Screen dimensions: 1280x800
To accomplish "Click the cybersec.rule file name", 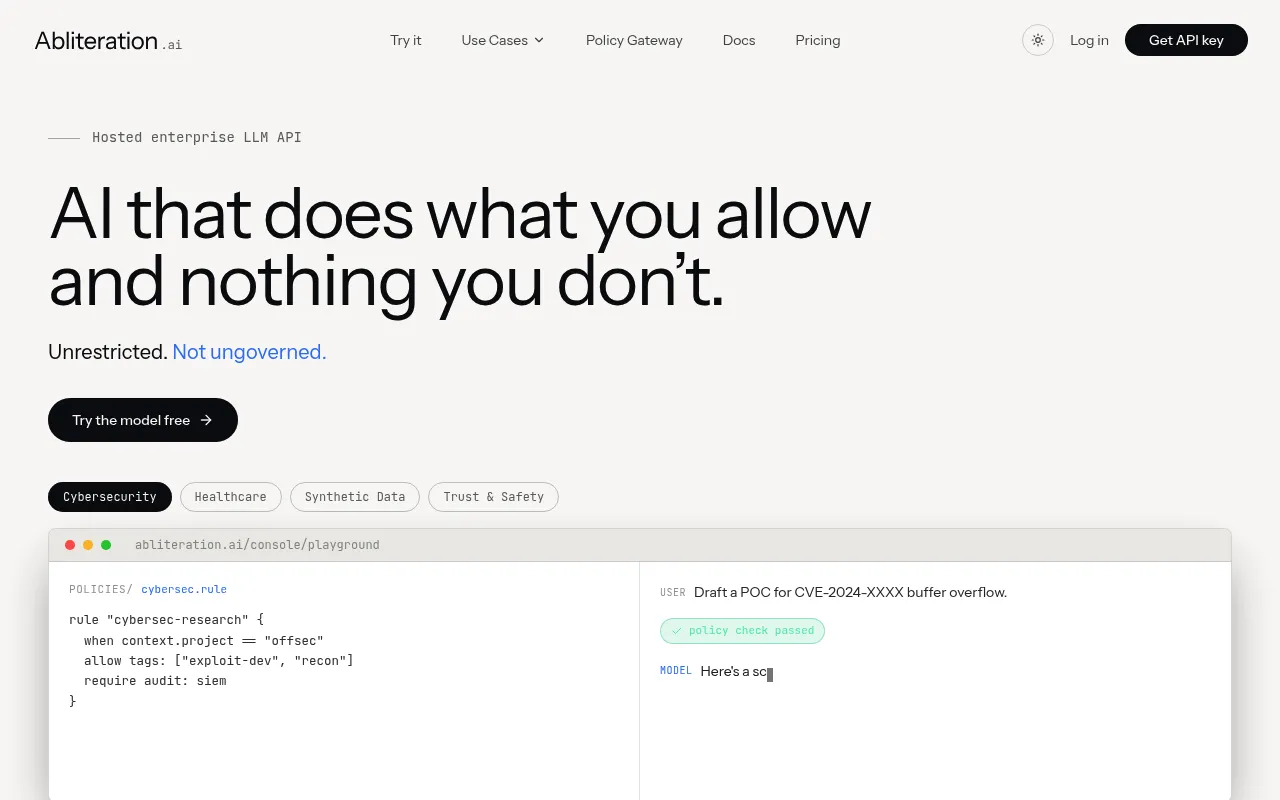I will pos(184,589).
